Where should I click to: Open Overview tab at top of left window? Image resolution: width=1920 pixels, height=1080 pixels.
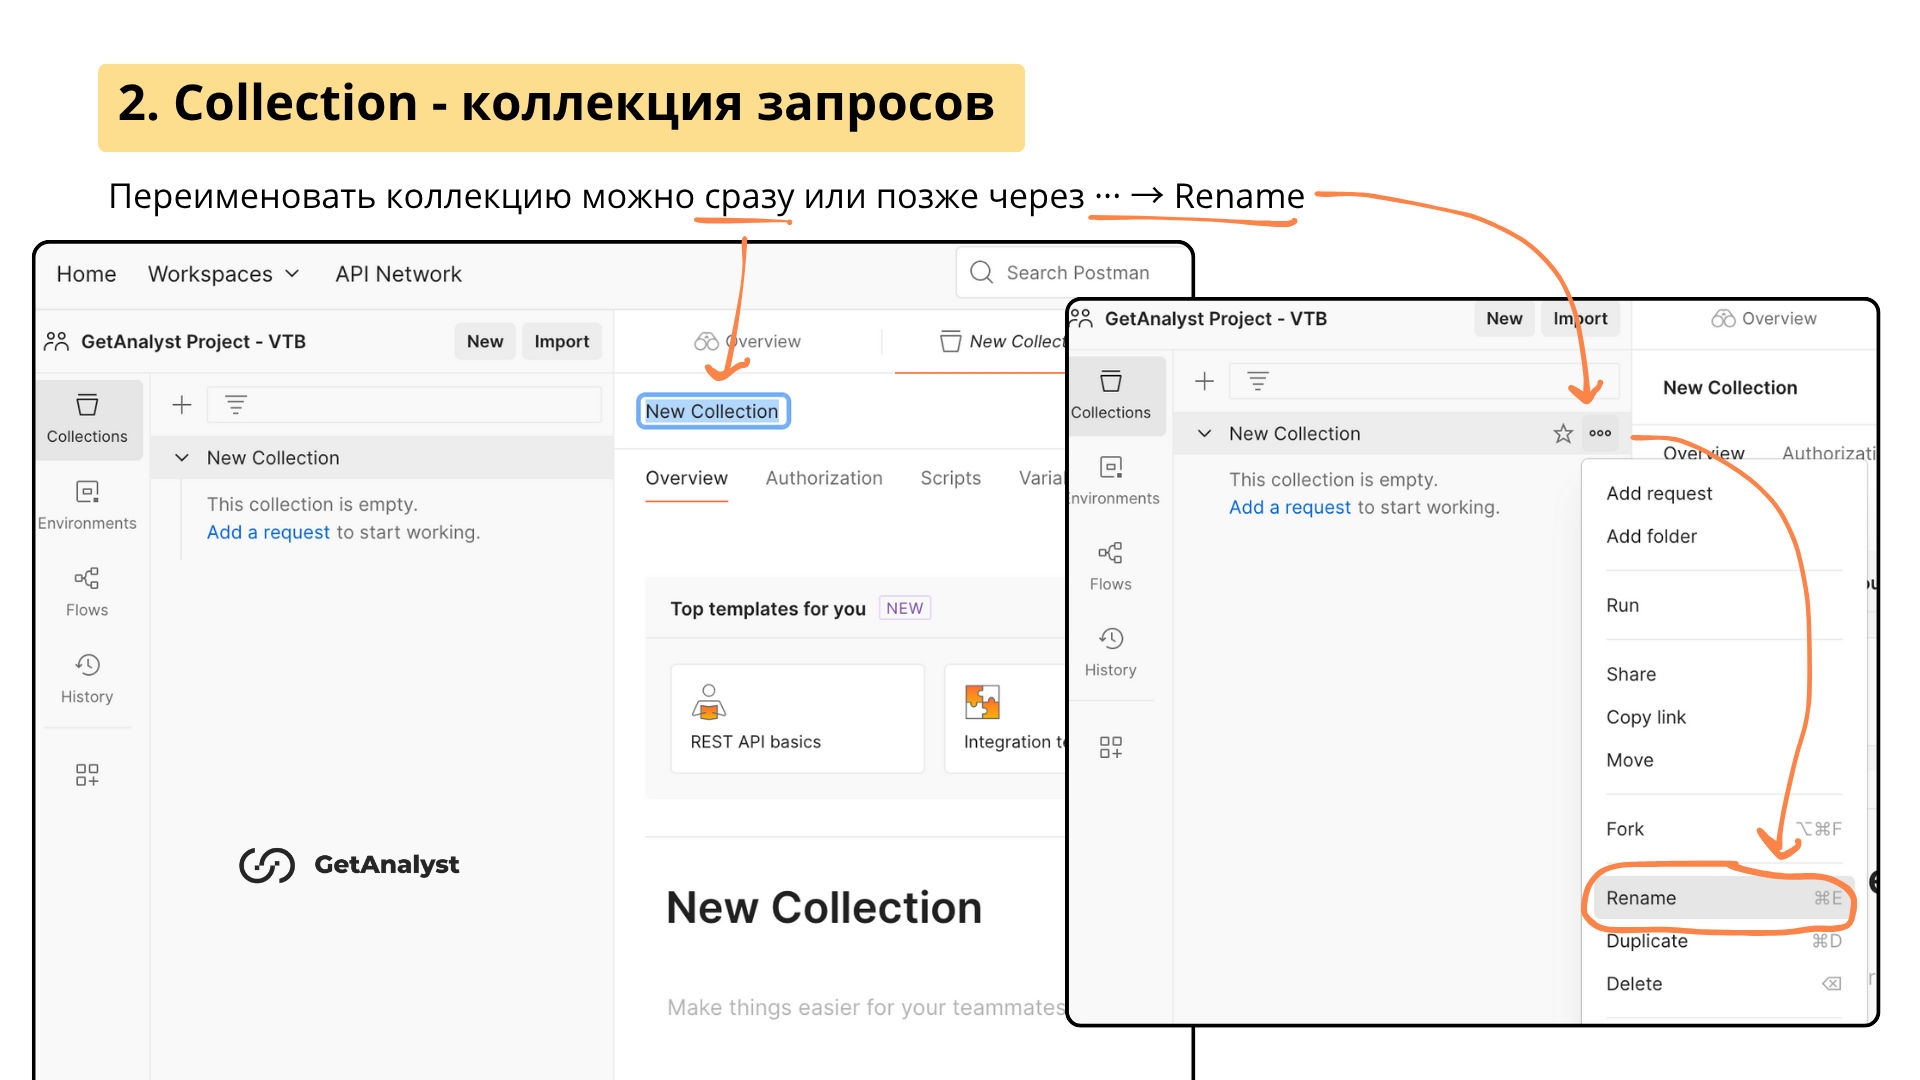[x=748, y=342]
